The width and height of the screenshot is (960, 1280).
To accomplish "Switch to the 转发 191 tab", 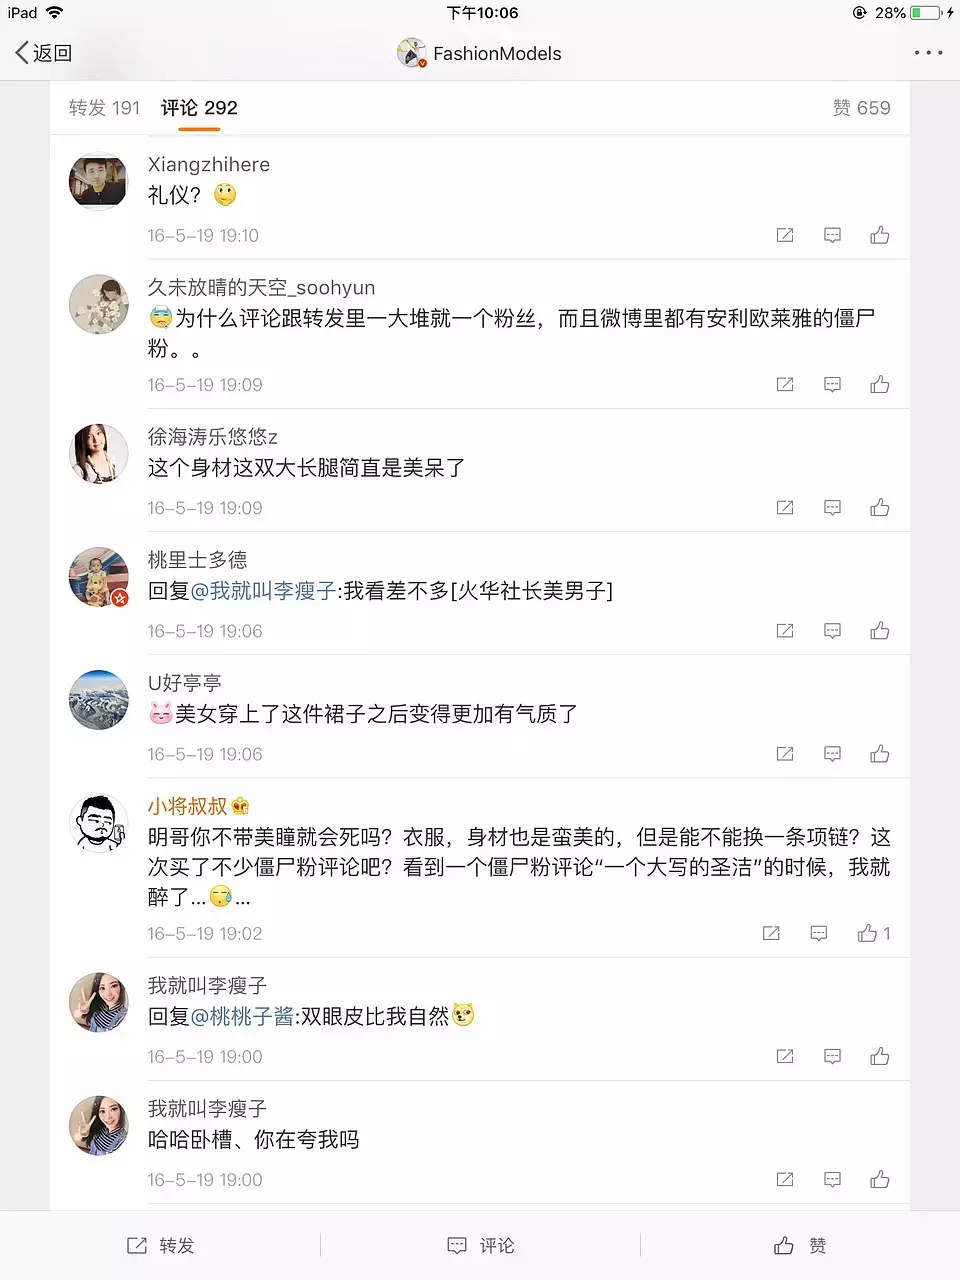I will click(104, 108).
